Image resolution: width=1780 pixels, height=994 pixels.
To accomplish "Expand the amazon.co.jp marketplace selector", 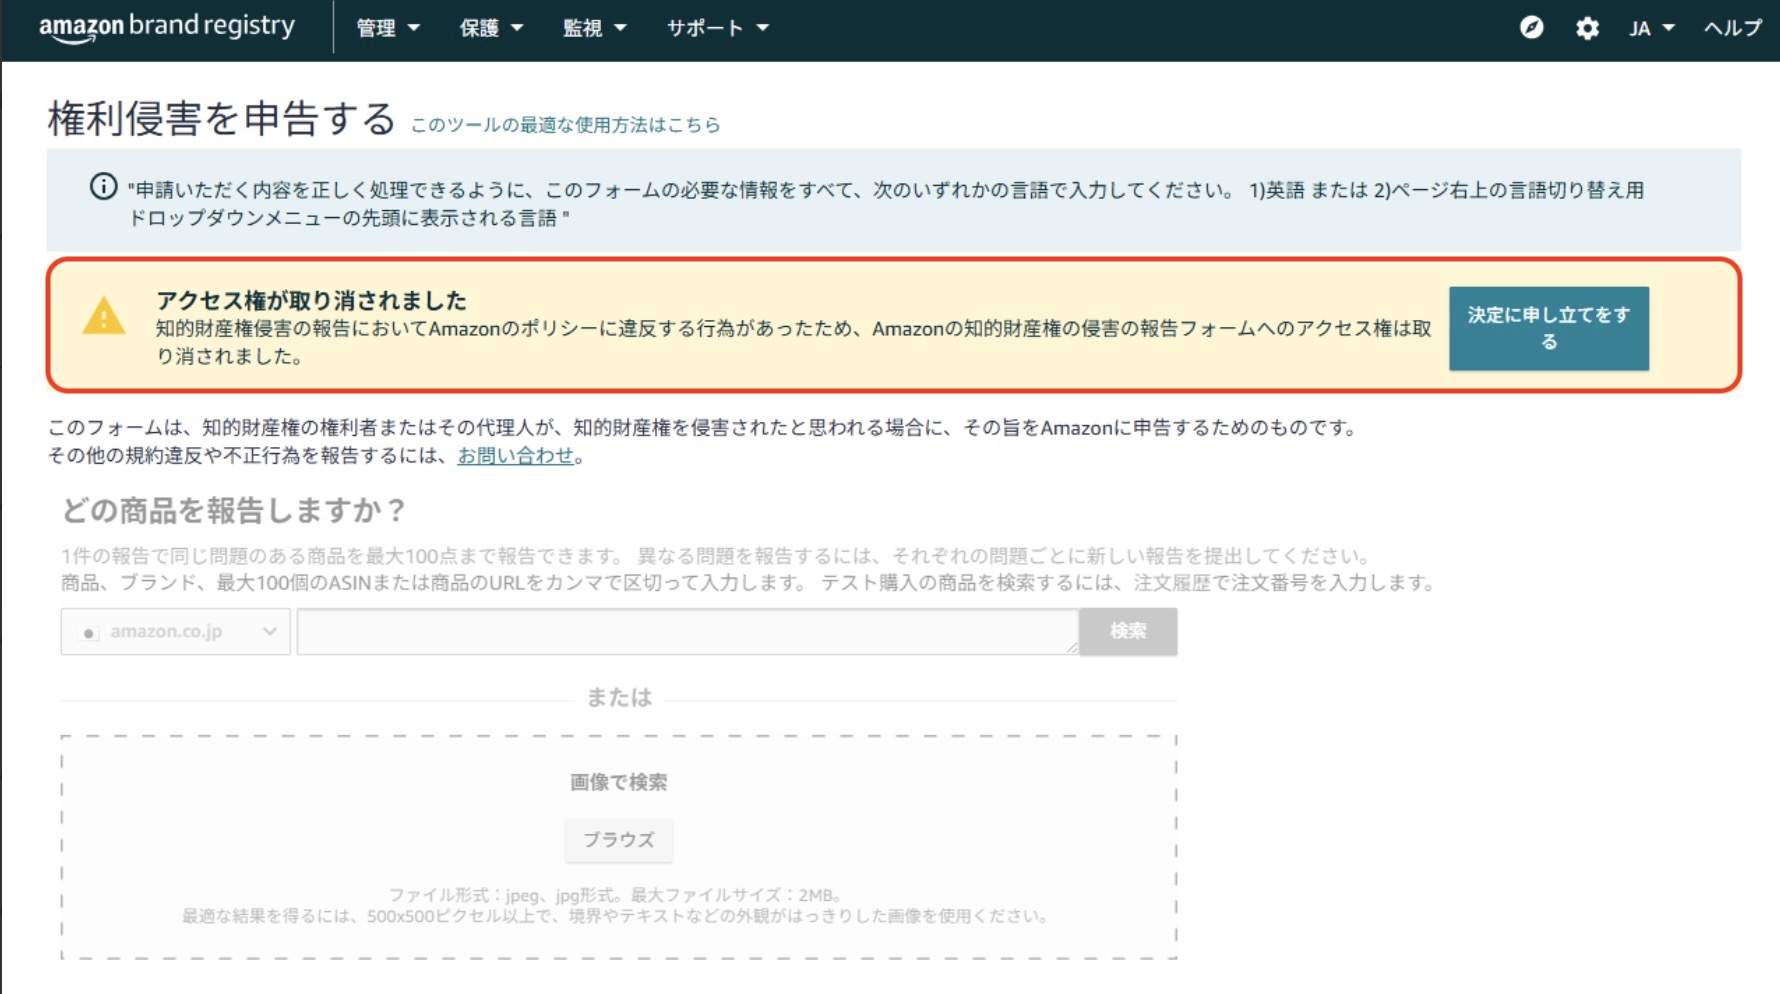I will coord(268,631).
